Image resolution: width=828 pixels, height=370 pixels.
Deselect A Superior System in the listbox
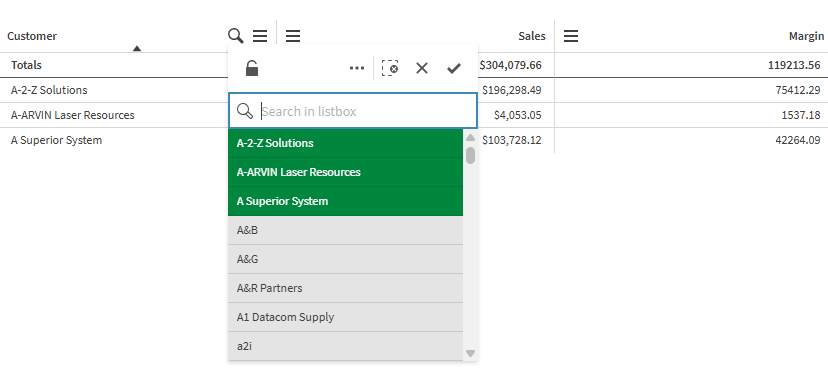pos(345,201)
